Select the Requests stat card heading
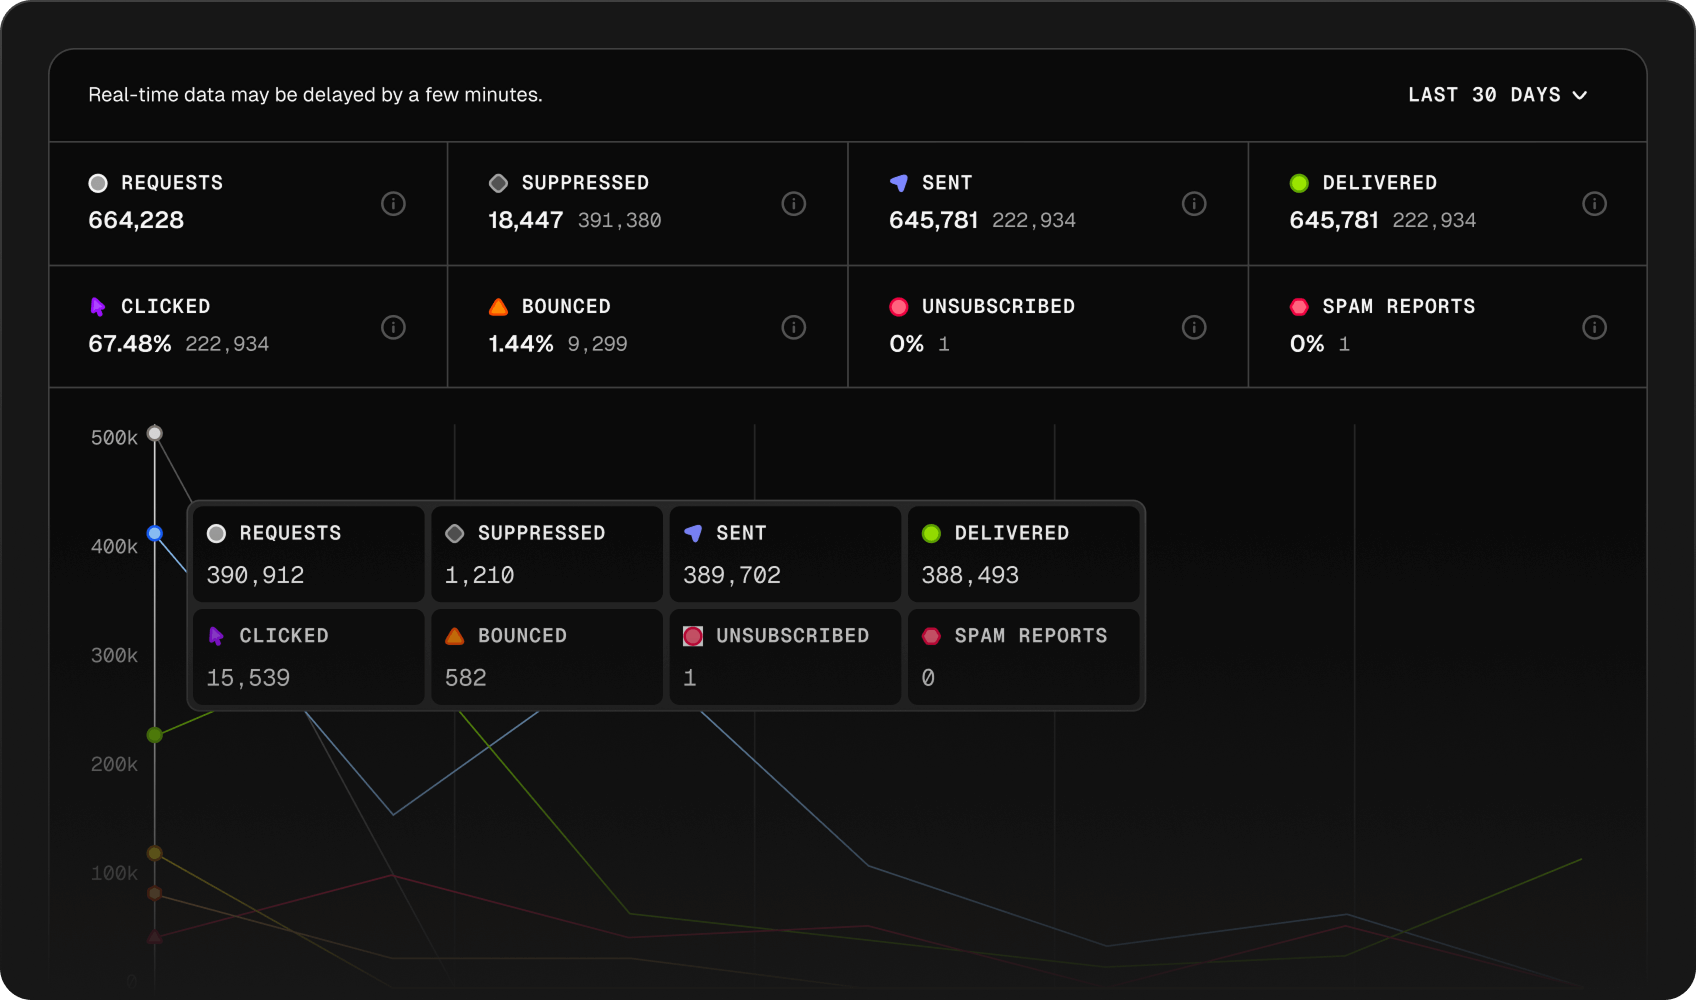This screenshot has height=1000, width=1696. pos(171,183)
